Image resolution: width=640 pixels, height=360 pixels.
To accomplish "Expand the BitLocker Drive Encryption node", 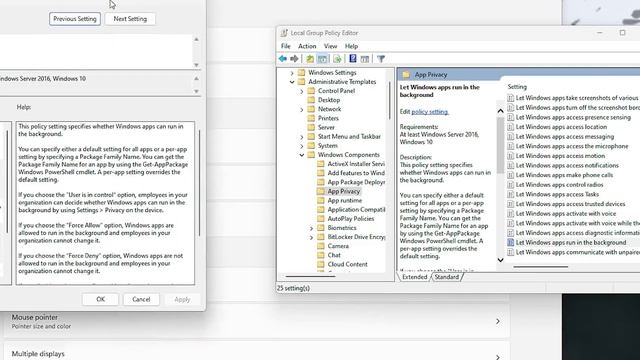I will pos(311,237).
